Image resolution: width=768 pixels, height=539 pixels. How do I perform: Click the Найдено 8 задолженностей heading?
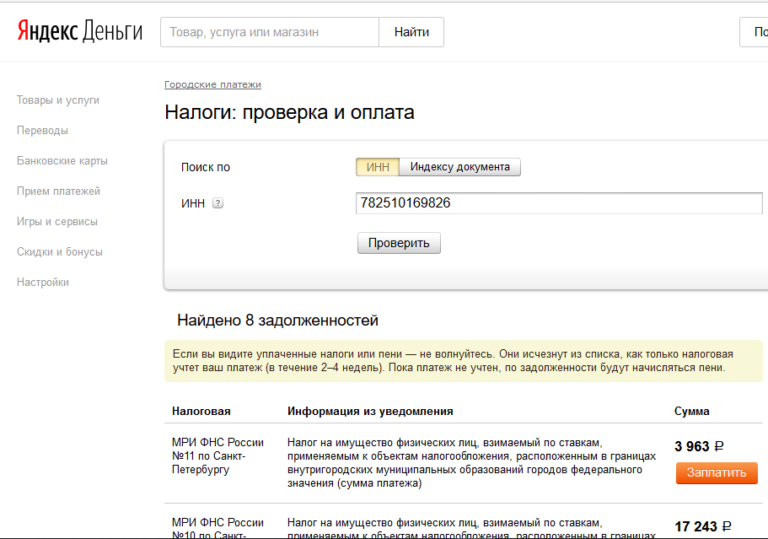278,320
